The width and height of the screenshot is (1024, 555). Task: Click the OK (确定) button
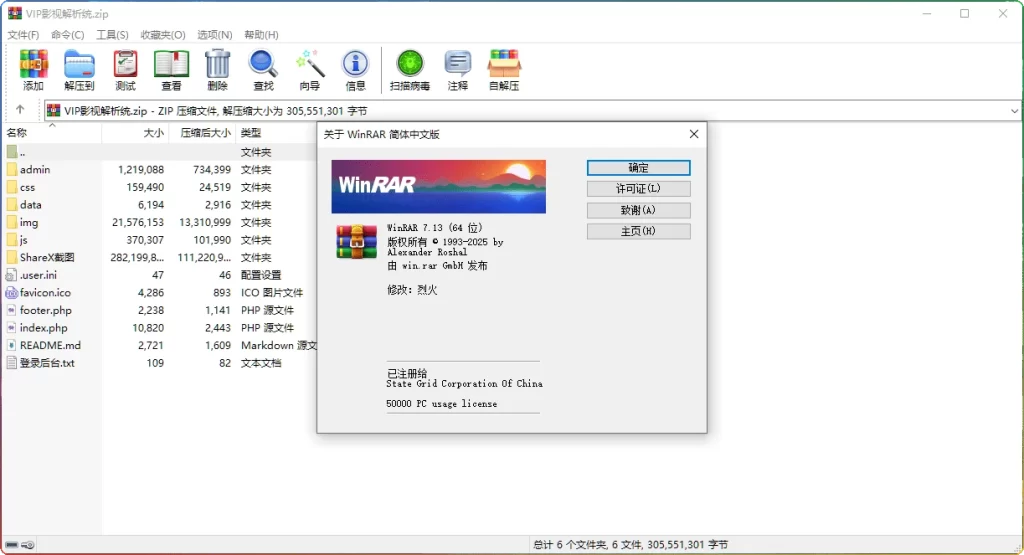638,168
